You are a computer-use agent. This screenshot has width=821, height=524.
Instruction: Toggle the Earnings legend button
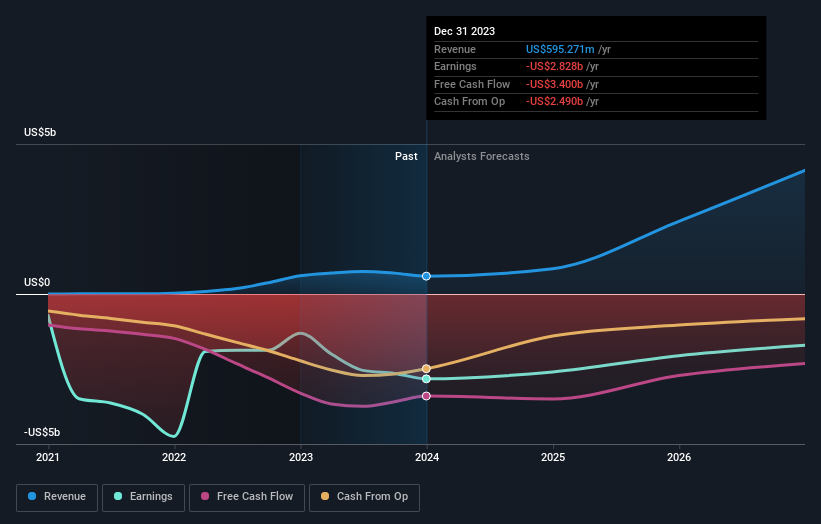[x=143, y=497]
